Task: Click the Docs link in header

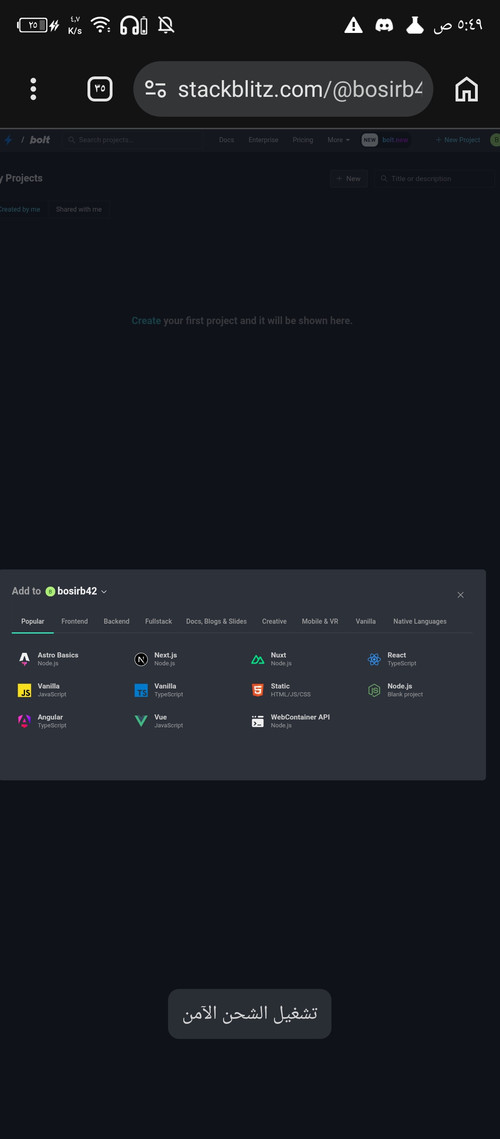Action: (226, 139)
